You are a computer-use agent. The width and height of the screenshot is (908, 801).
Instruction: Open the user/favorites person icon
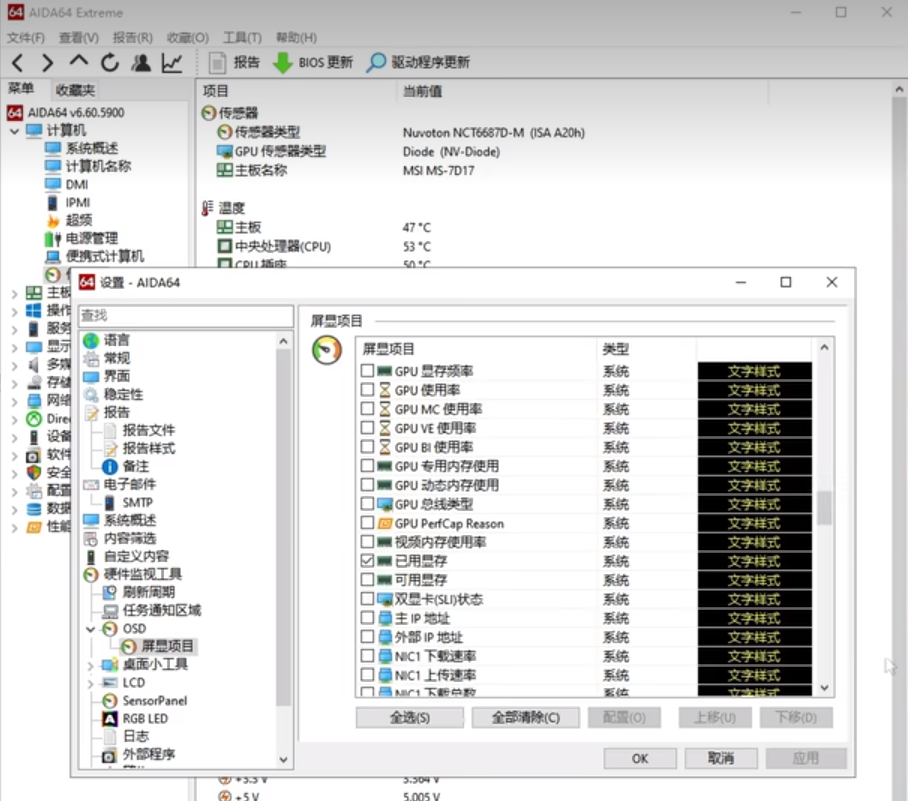coord(141,63)
